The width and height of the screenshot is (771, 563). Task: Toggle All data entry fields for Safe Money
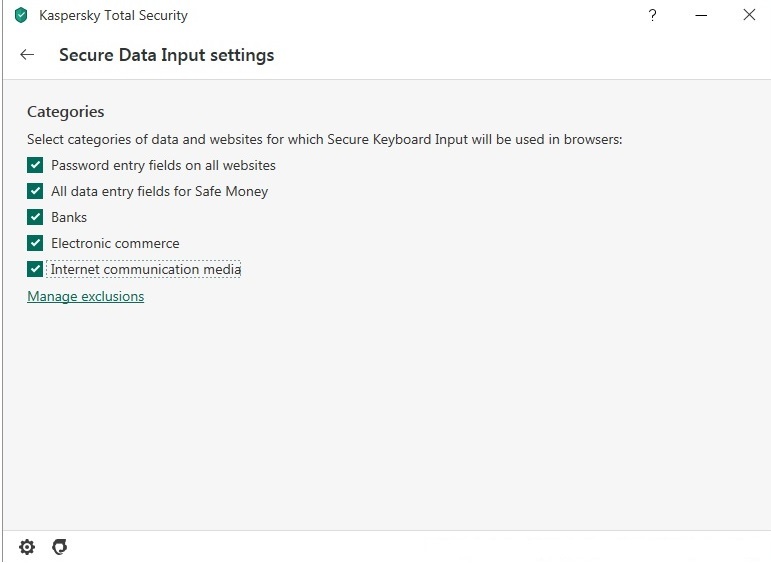(x=35, y=191)
